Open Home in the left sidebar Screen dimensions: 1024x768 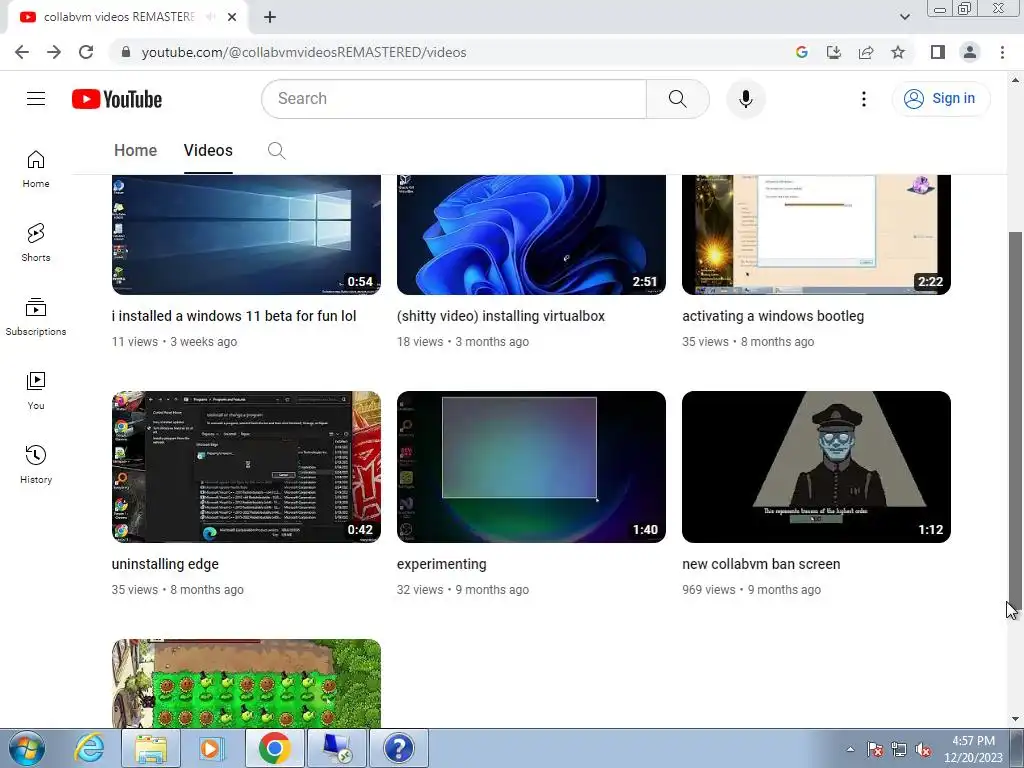tap(36, 168)
